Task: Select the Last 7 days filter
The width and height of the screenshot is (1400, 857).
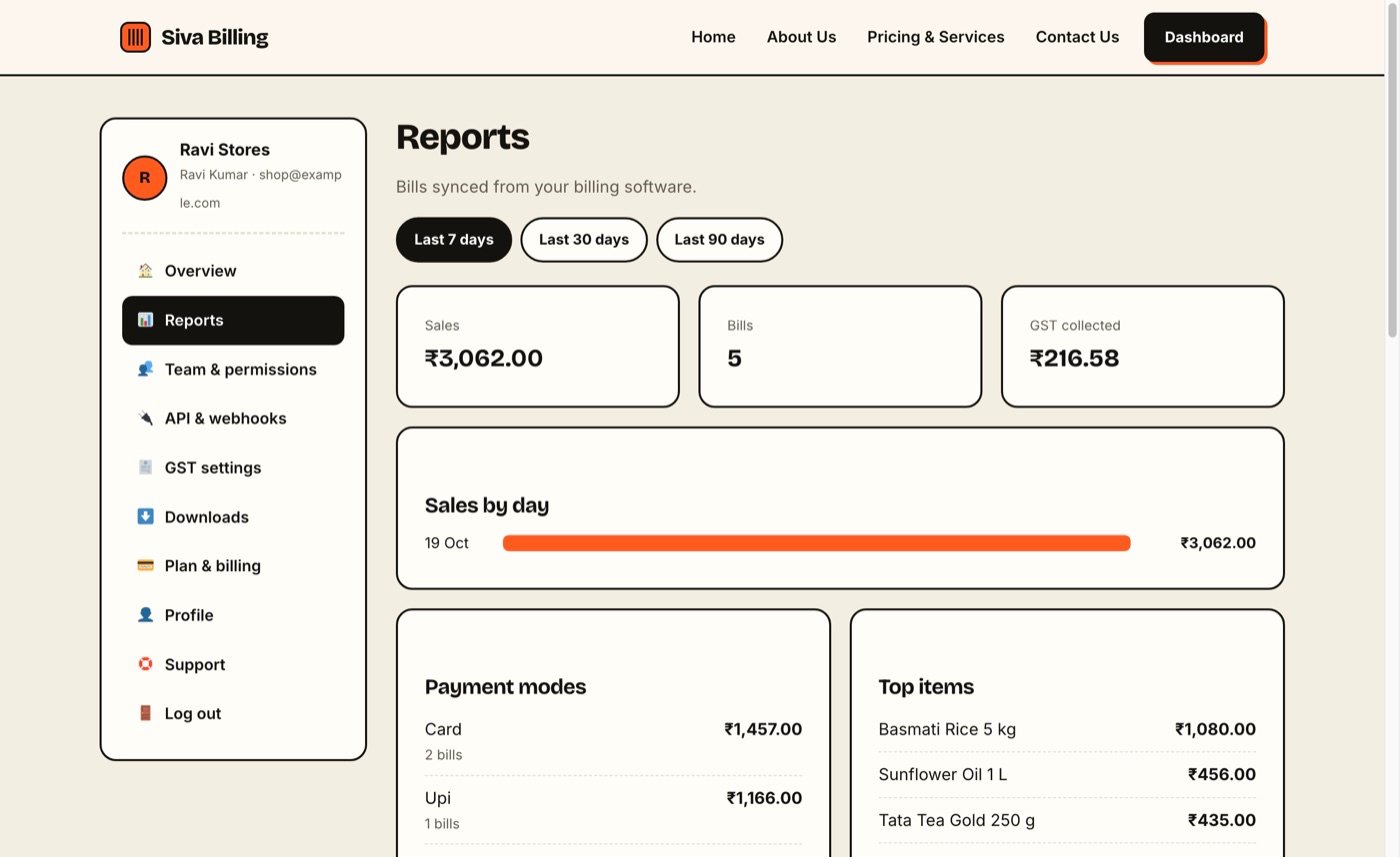Action: (454, 240)
